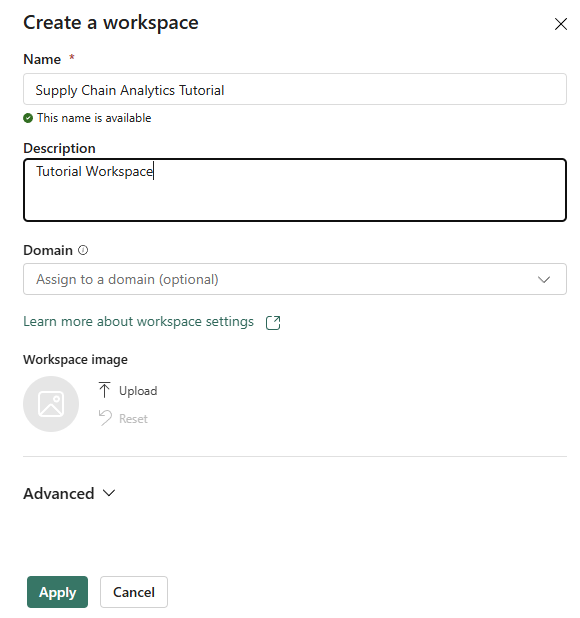Screen dimensions: 580x618
Task: Click the Description field label
Action: pos(59,148)
